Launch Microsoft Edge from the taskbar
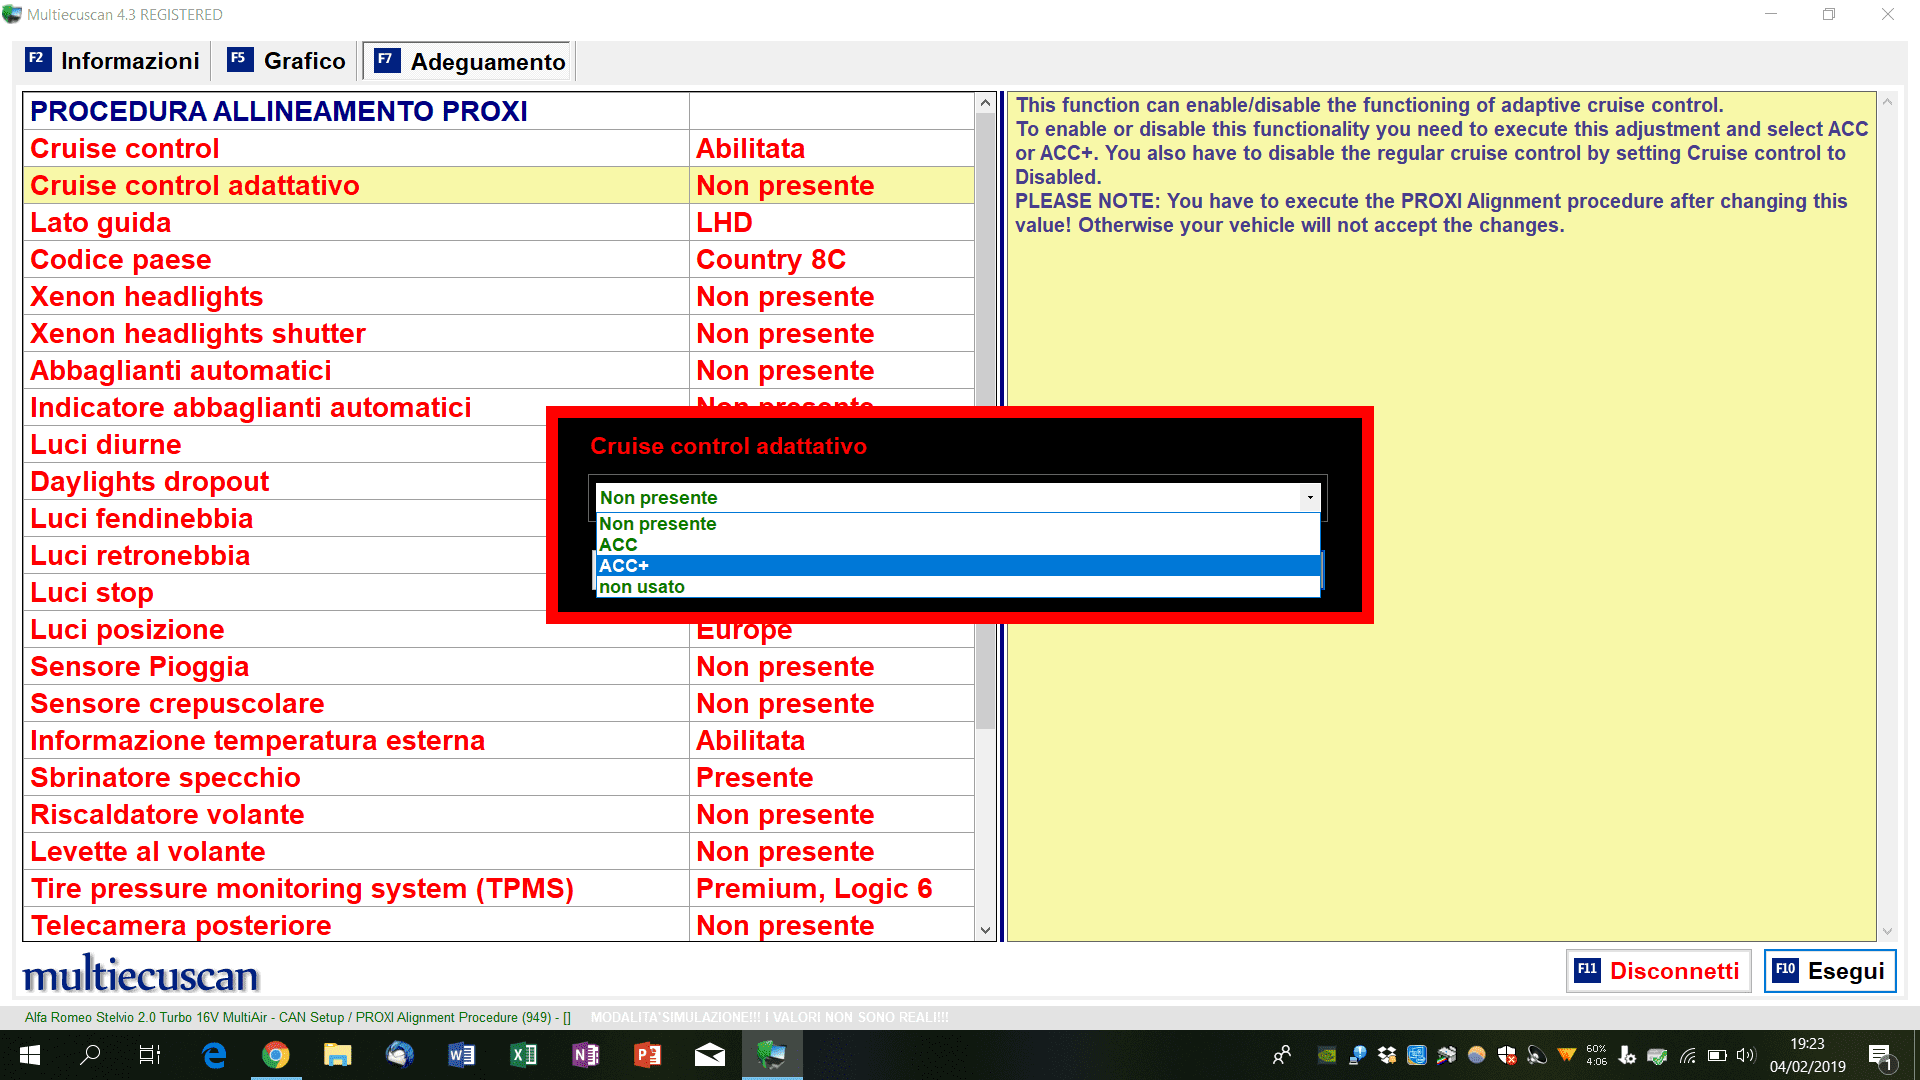 (x=214, y=1055)
